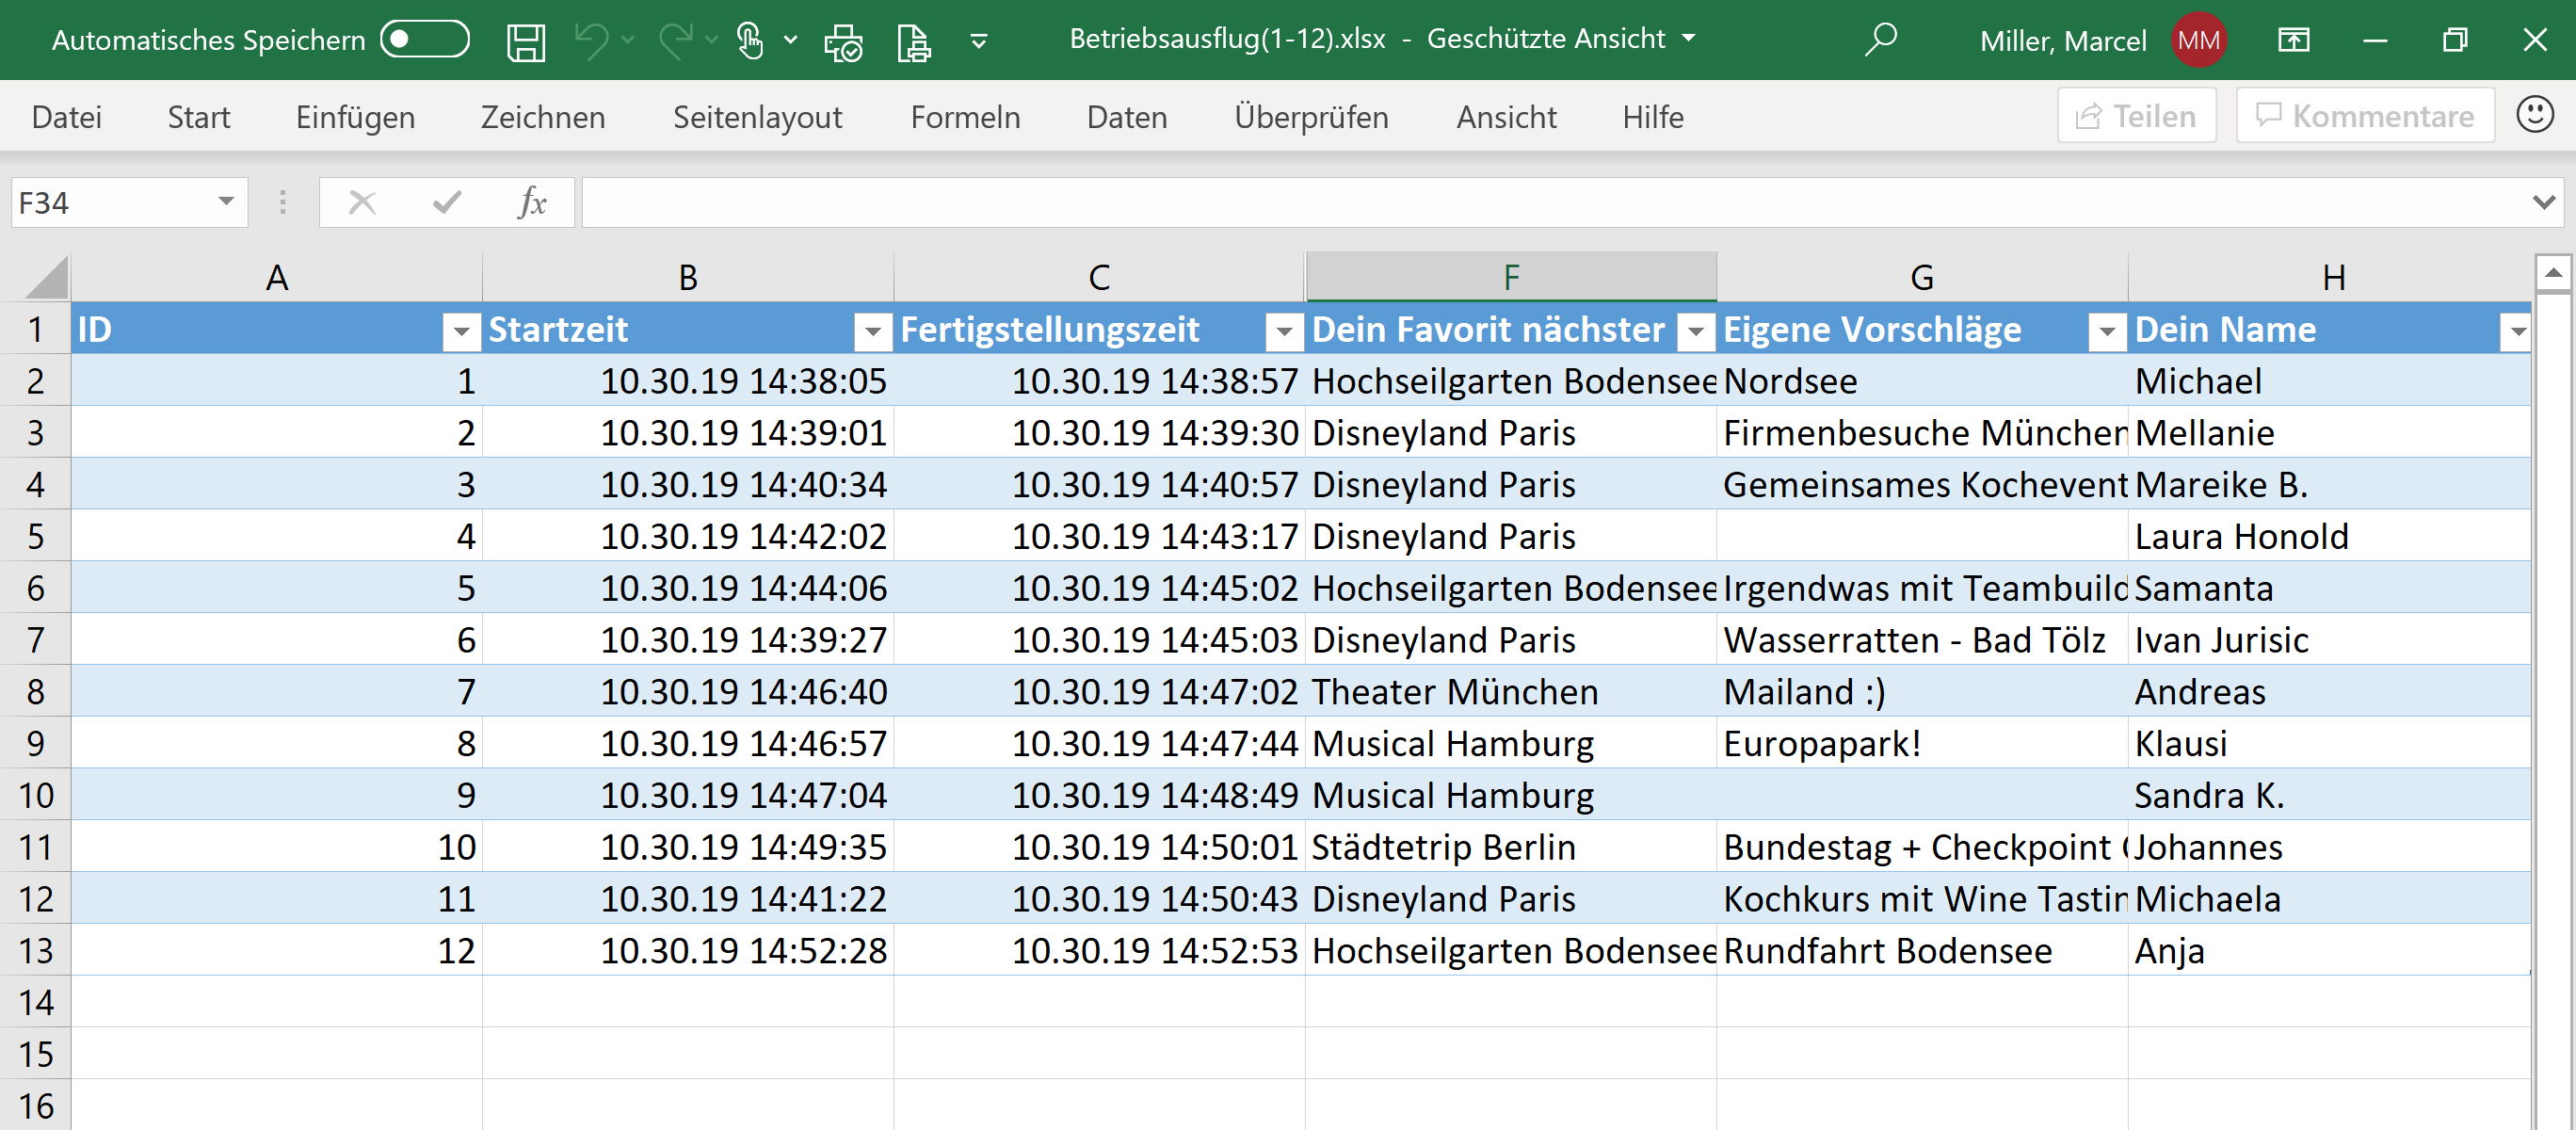Select column G header
Image resolution: width=2576 pixels, height=1130 pixels.
1922,277
